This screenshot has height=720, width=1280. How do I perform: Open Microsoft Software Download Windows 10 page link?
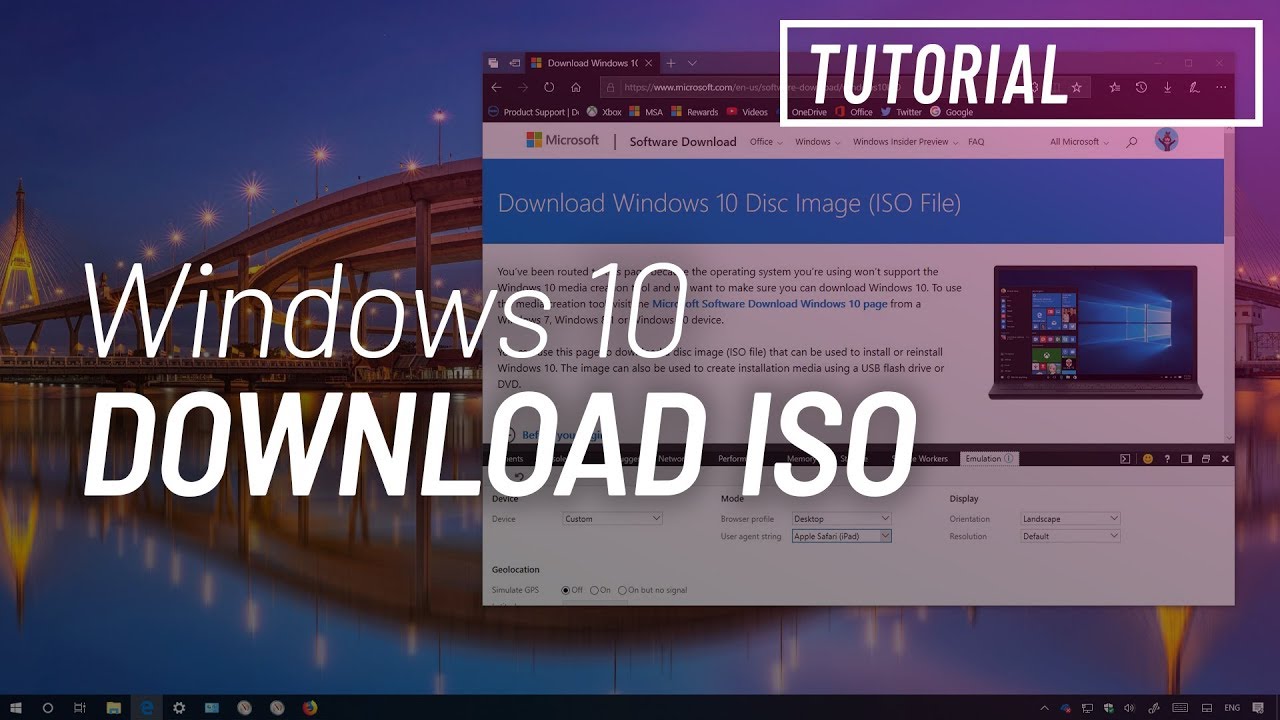pyautogui.click(x=769, y=303)
